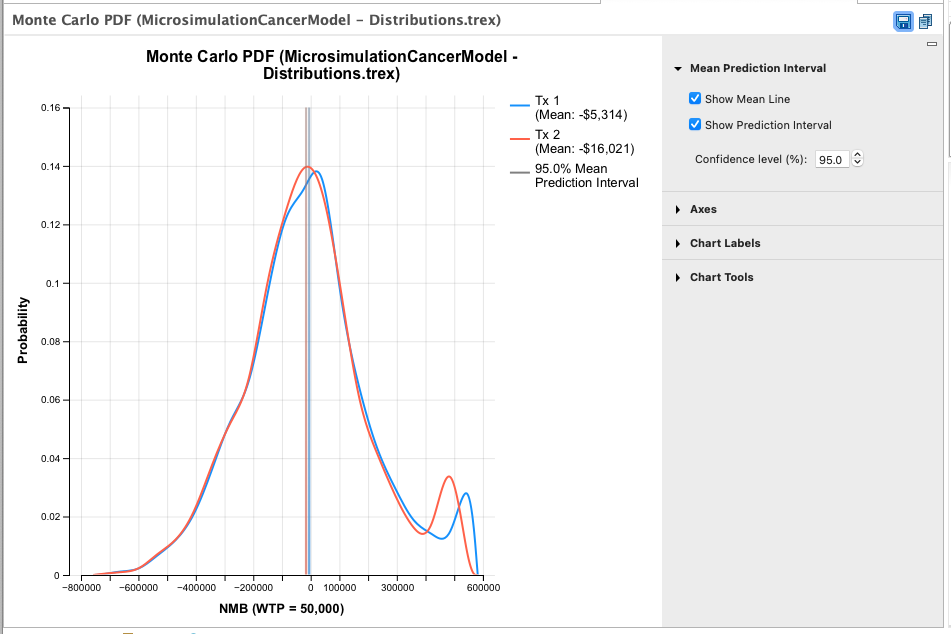Decrease confidence level via down stepper arrow
Screen dimensions: 951x634
[857, 163]
